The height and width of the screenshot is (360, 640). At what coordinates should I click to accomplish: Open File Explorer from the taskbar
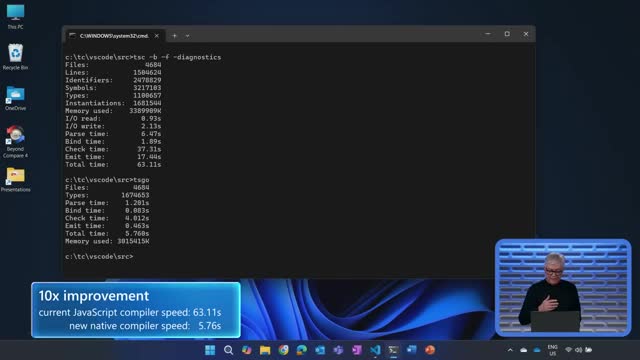265,350
